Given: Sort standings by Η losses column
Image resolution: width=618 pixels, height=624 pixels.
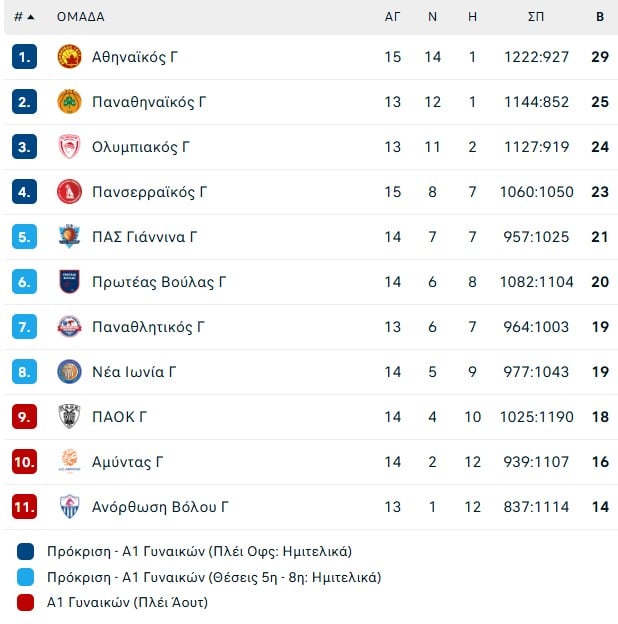Looking at the screenshot, I should 473,17.
